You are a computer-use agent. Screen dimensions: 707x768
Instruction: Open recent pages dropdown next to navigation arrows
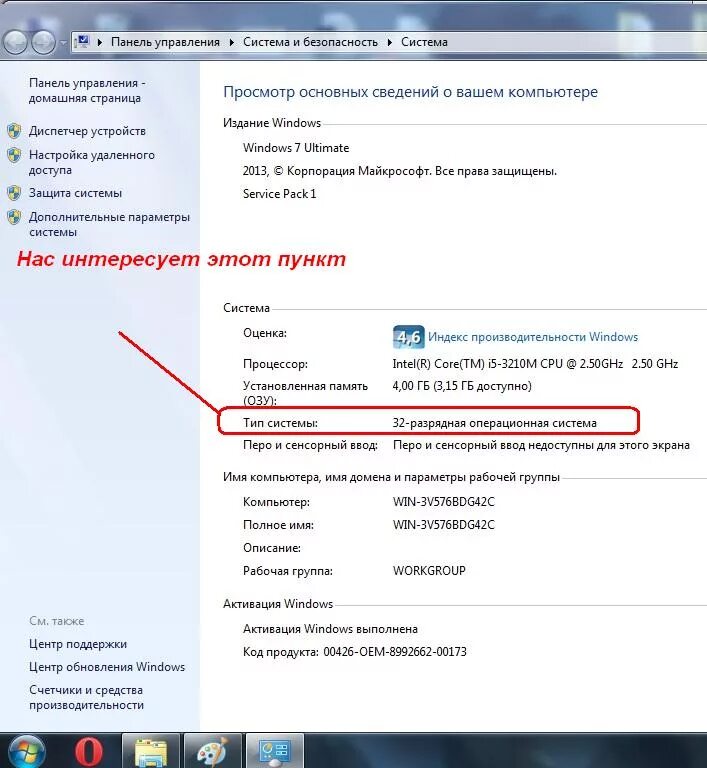point(64,43)
